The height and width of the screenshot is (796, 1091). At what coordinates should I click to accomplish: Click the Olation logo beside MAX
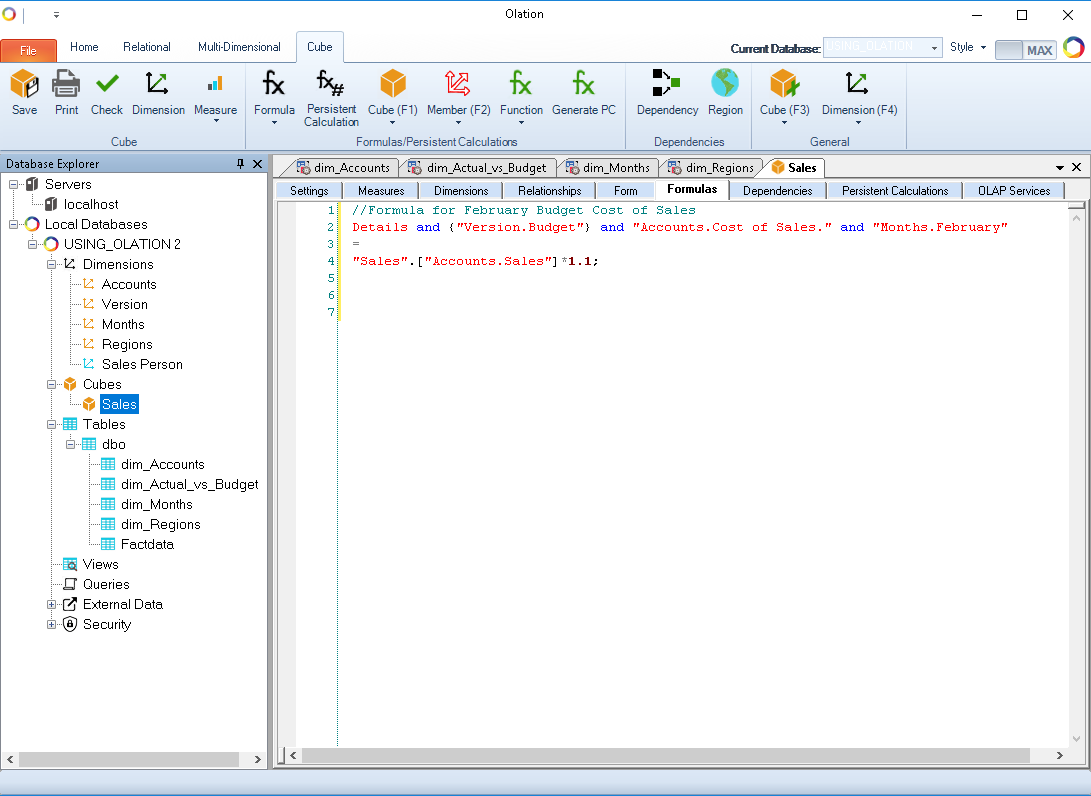(1074, 48)
